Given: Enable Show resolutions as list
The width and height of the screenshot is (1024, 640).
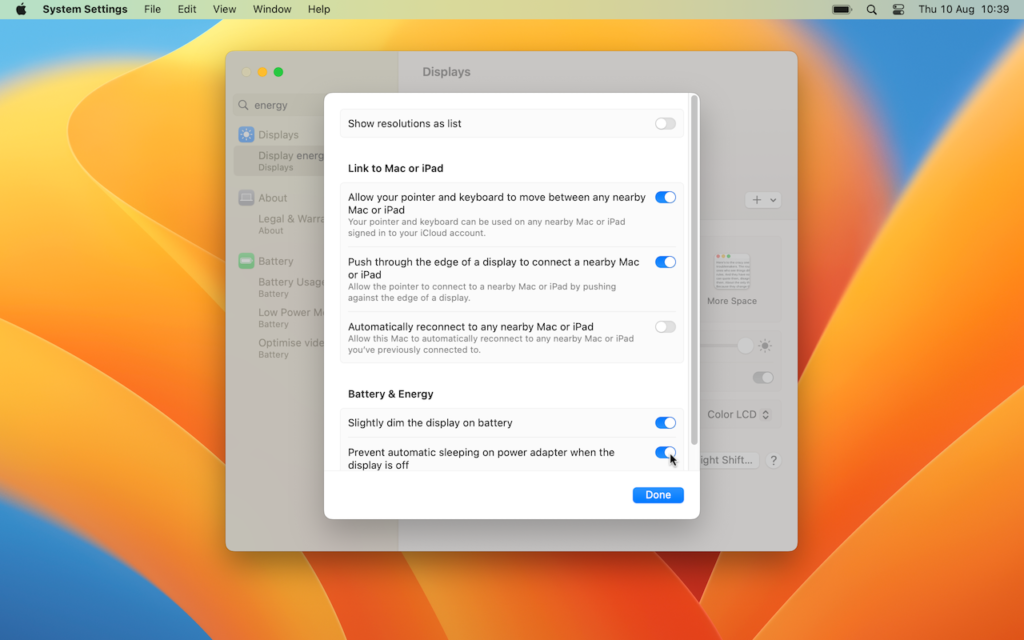Looking at the screenshot, I should (665, 124).
